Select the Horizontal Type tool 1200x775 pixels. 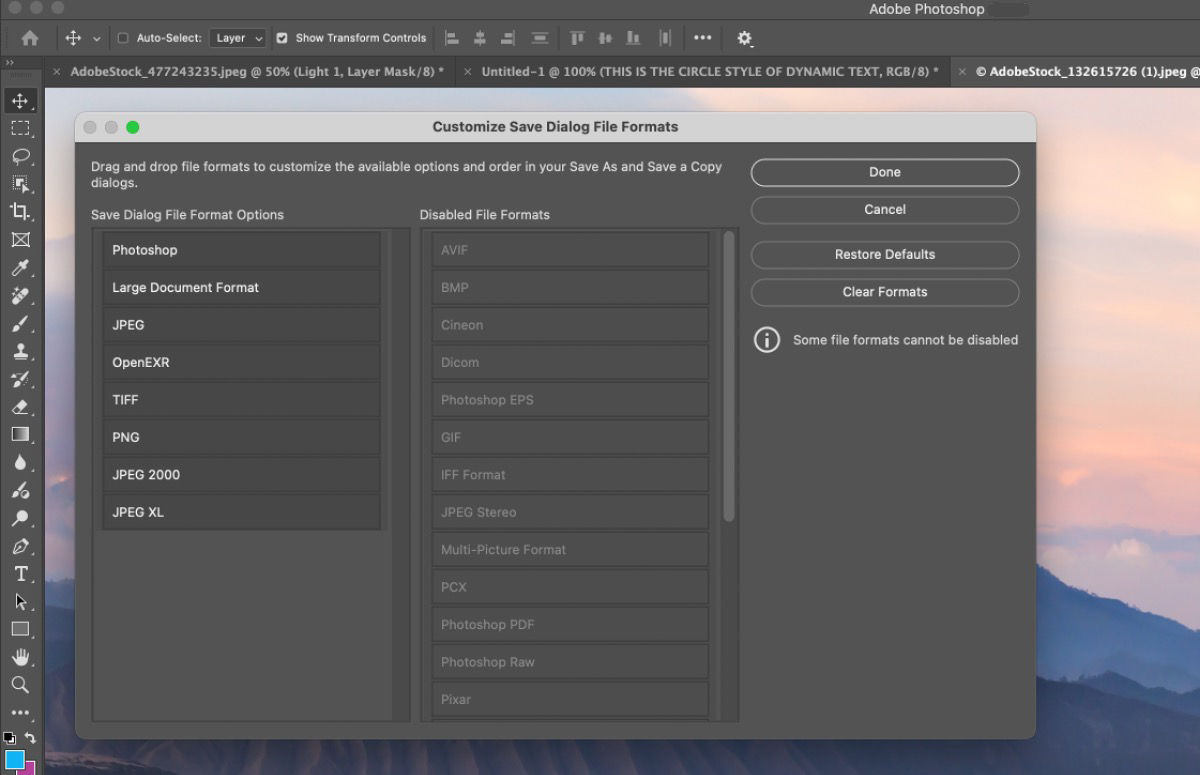click(x=20, y=574)
